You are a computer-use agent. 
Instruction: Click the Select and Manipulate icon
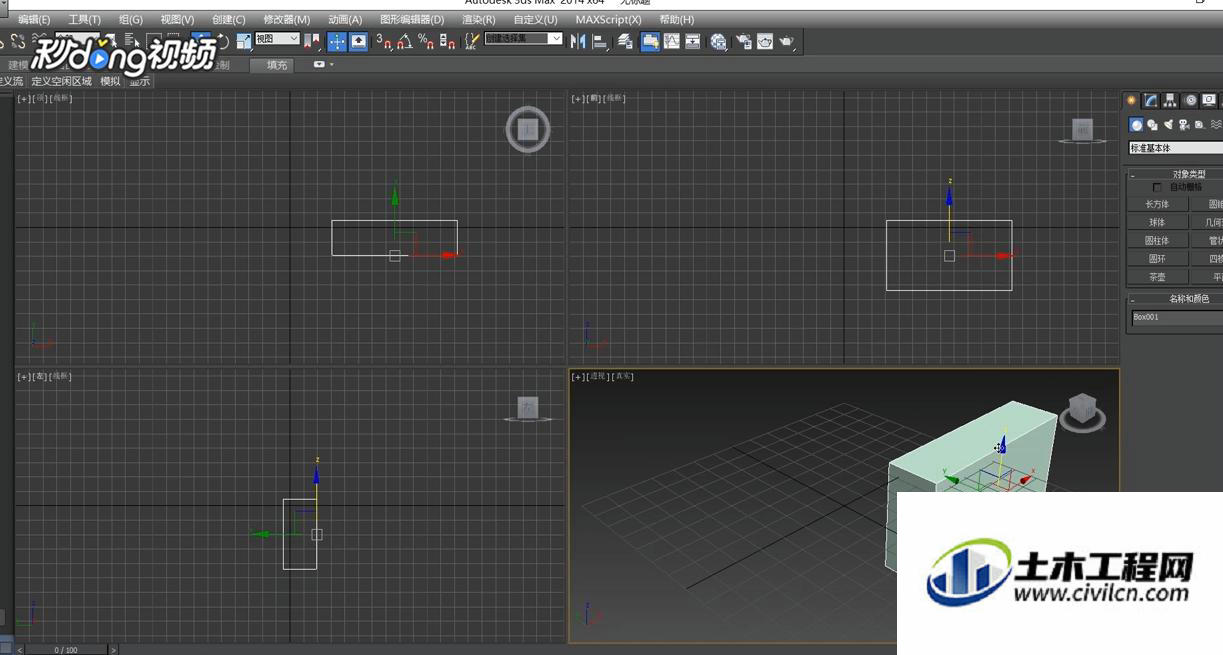pyautogui.click(x=337, y=41)
